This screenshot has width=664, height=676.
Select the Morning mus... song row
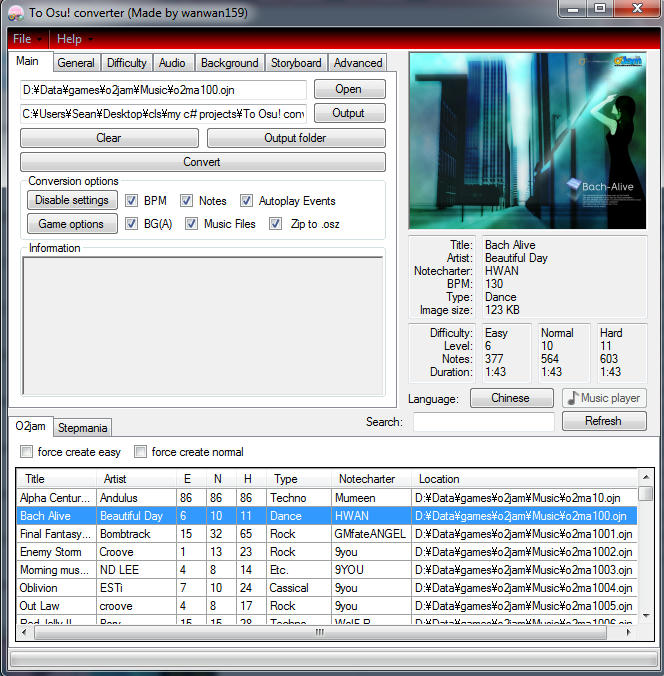327,570
